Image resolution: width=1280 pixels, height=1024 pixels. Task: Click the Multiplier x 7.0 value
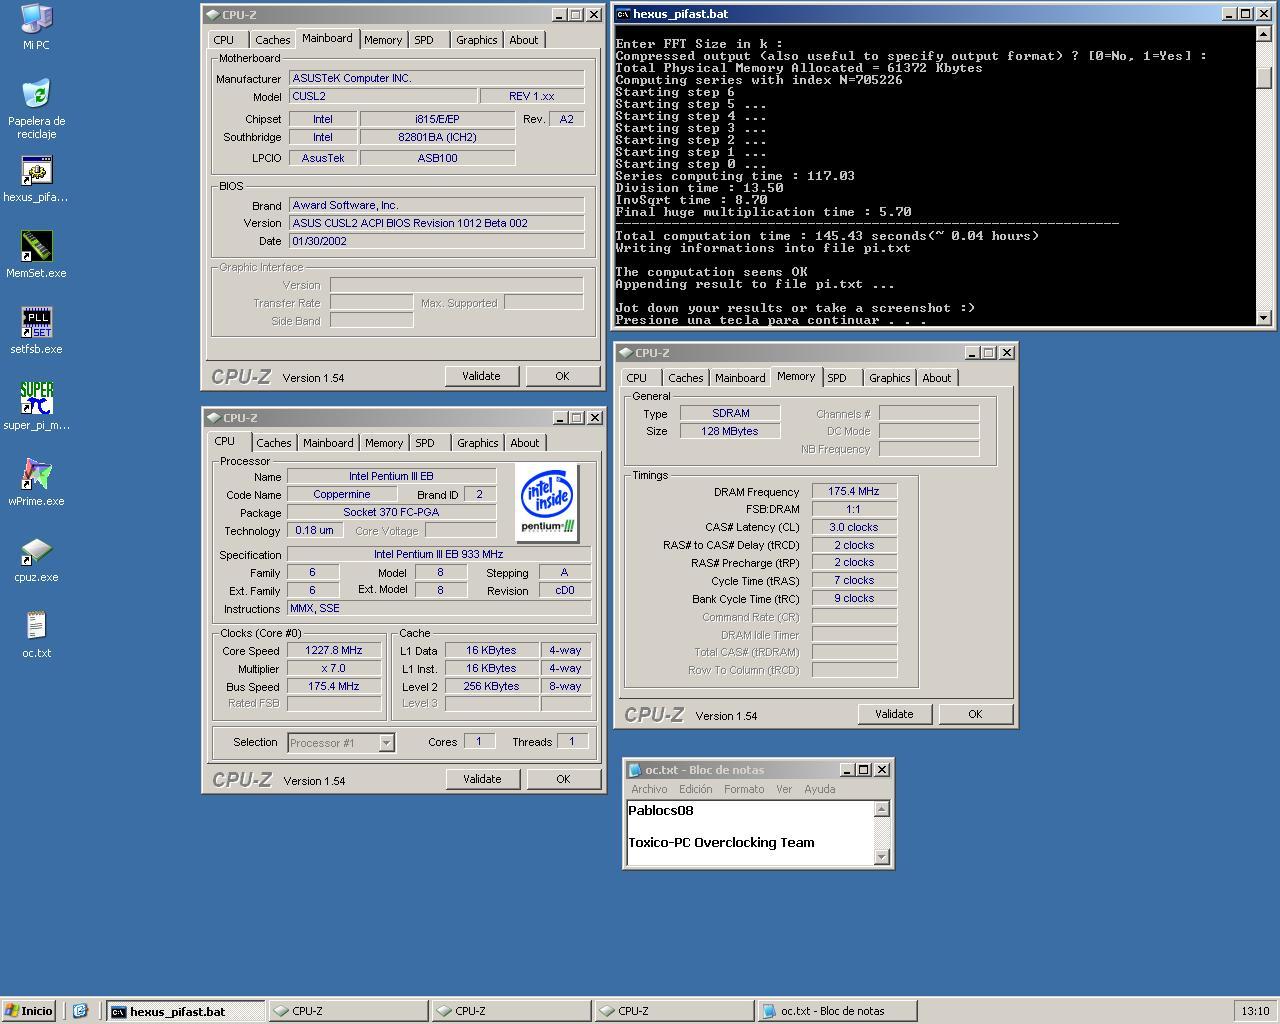coord(334,668)
